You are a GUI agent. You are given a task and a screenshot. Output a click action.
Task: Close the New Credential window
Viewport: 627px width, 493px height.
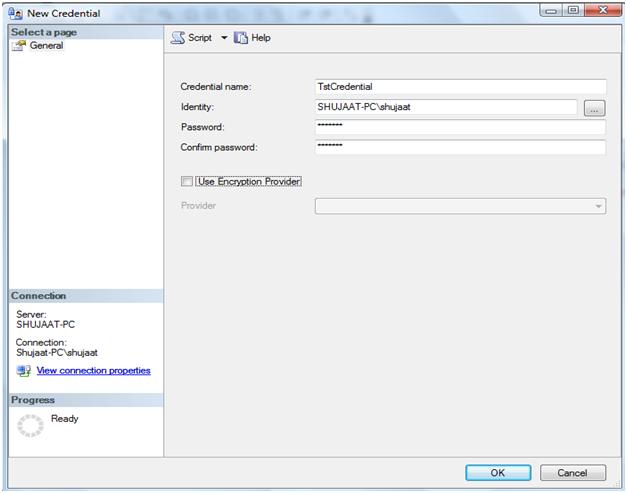pyautogui.click(x=603, y=11)
